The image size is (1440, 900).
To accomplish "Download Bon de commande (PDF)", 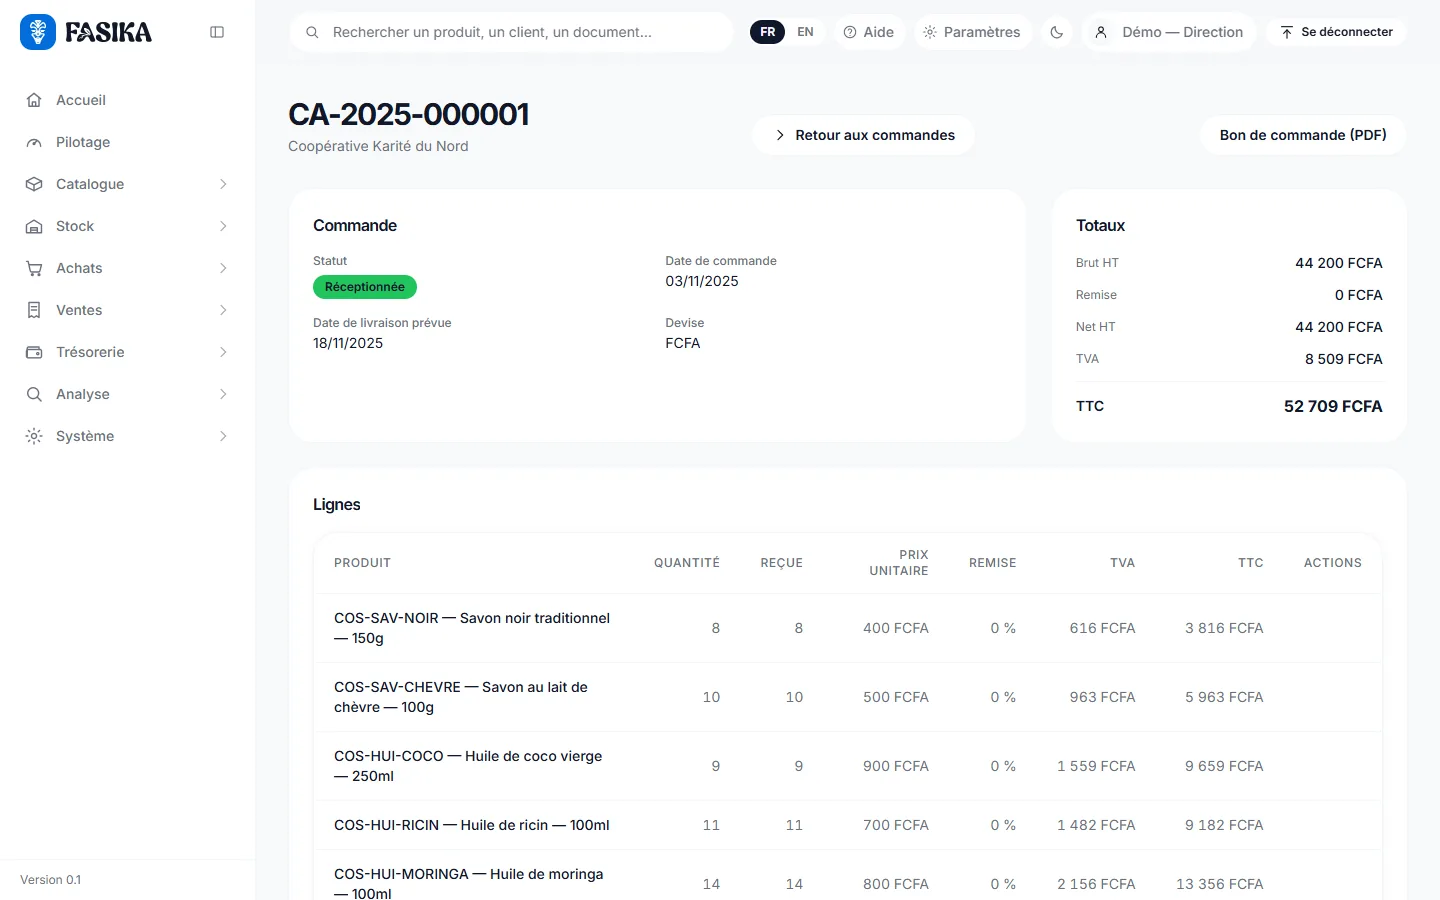I will pyautogui.click(x=1303, y=135).
